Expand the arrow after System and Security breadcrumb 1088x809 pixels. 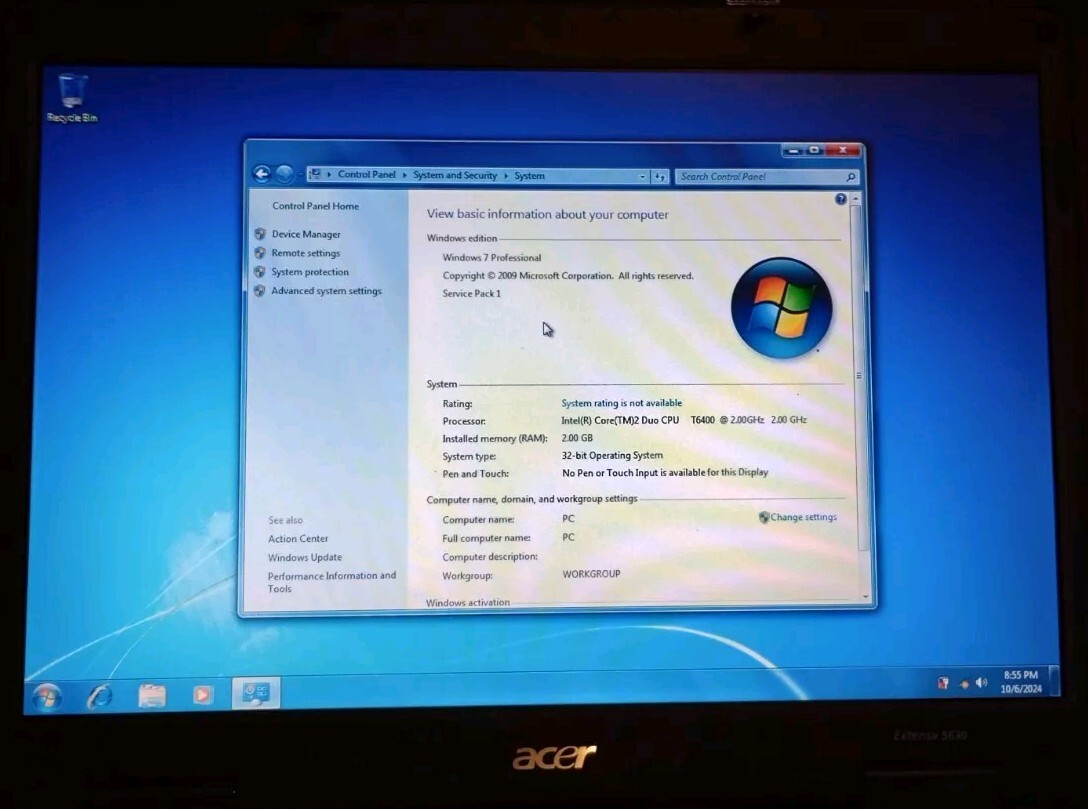tap(506, 176)
